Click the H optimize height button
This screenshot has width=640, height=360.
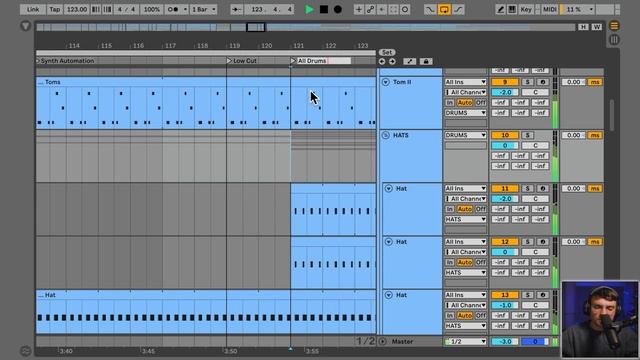583,27
